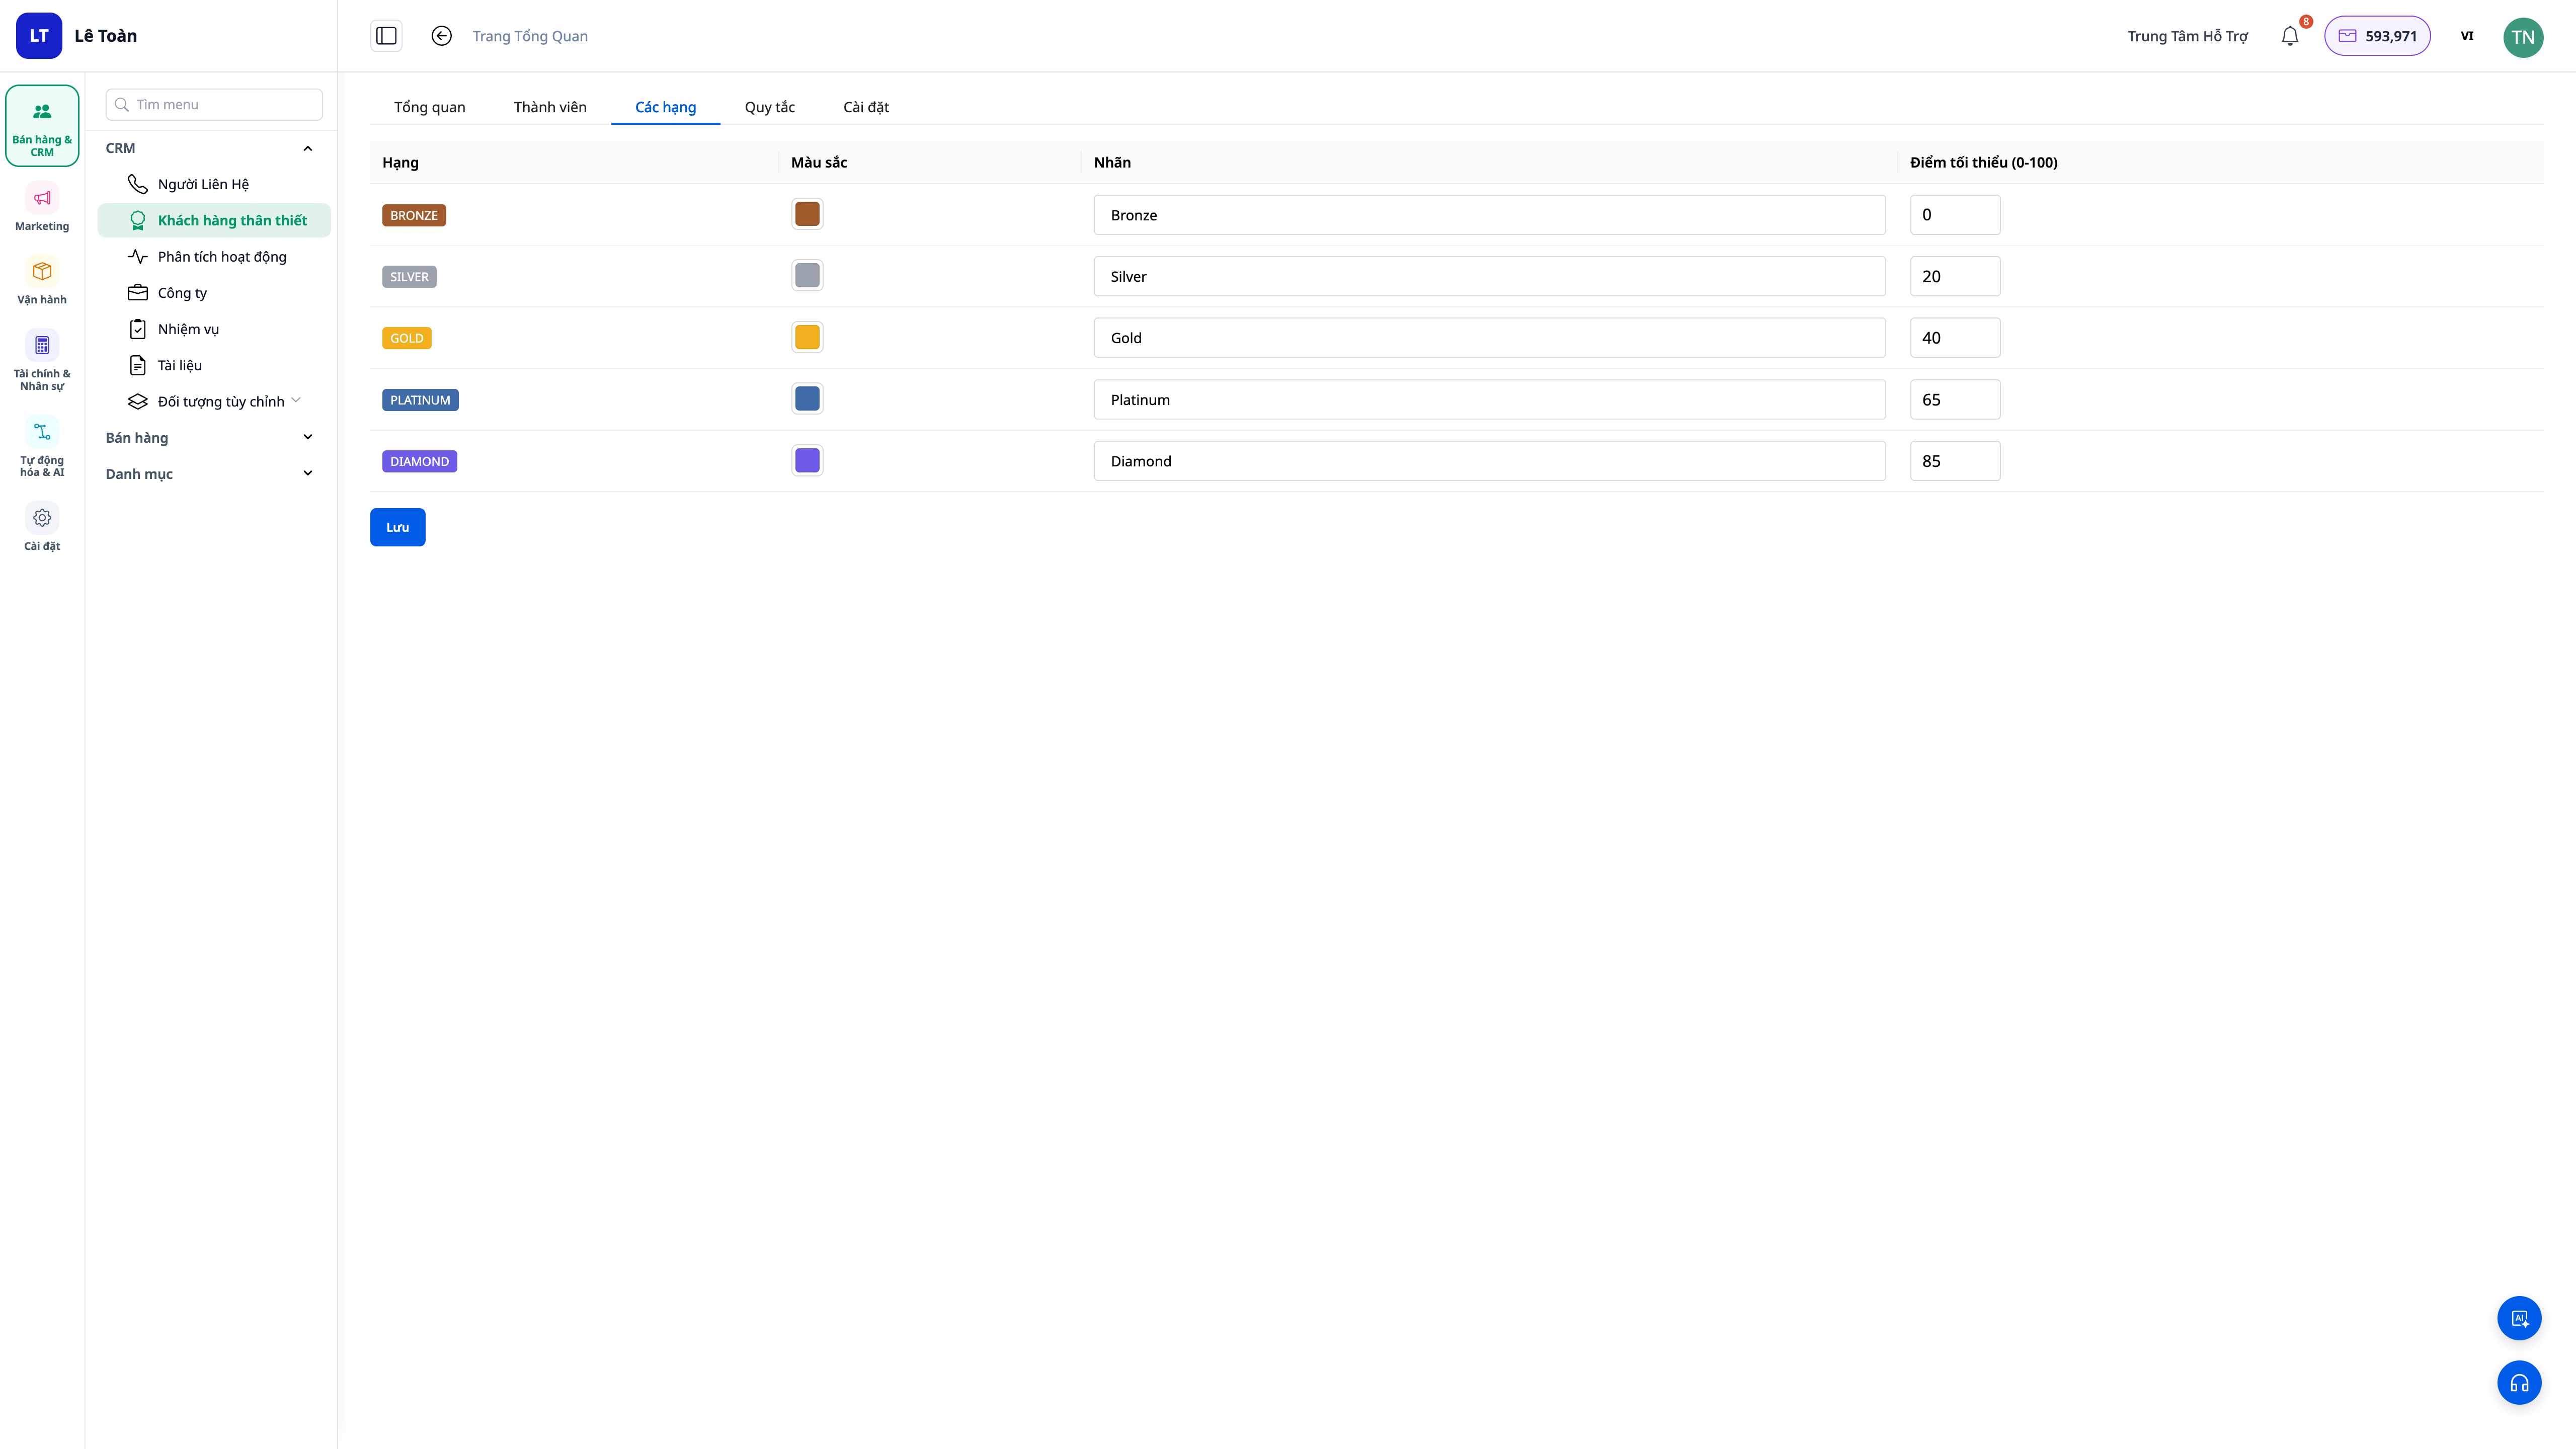
Task: Edit the Gold label field
Action: point(1489,338)
